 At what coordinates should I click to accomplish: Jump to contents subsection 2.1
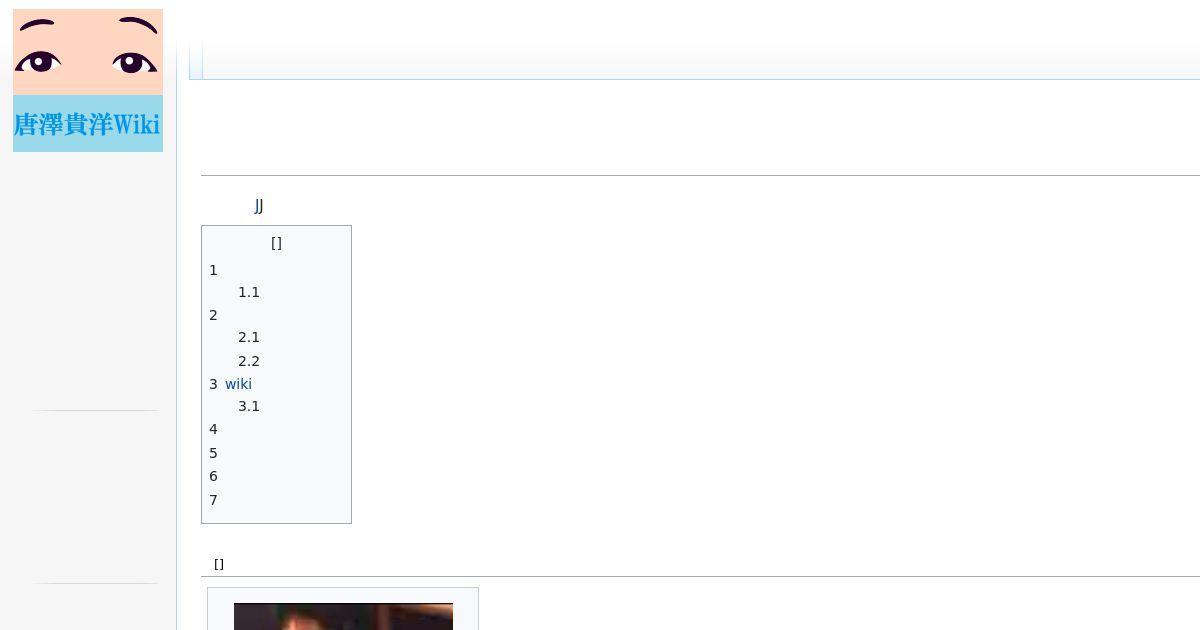249,337
